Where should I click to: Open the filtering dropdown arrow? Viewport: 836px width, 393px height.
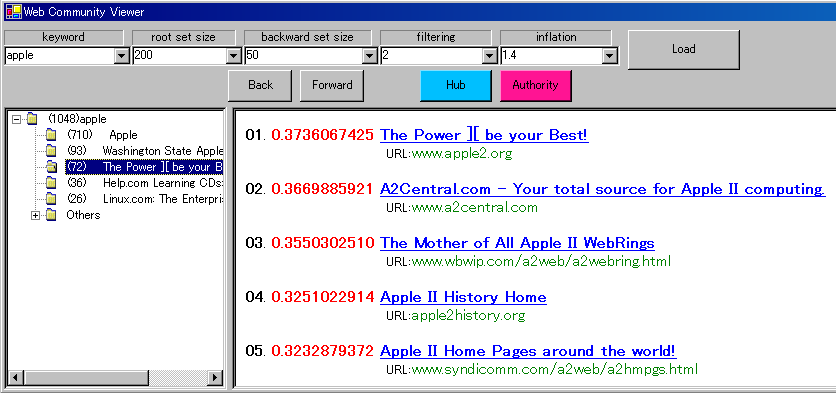(x=489, y=55)
